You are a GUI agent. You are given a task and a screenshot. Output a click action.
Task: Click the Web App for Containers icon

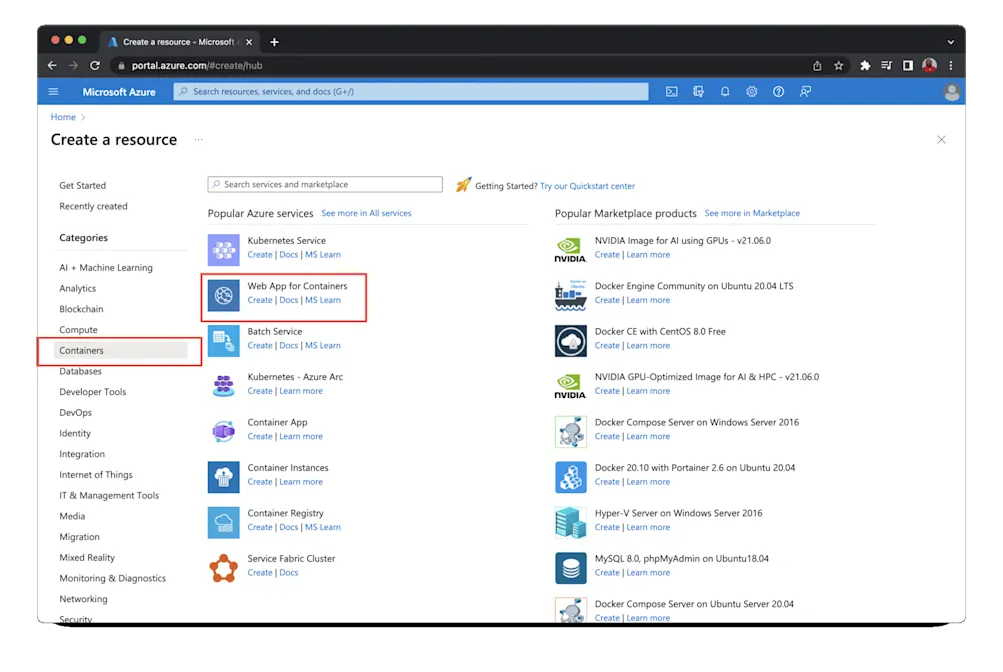(223, 294)
